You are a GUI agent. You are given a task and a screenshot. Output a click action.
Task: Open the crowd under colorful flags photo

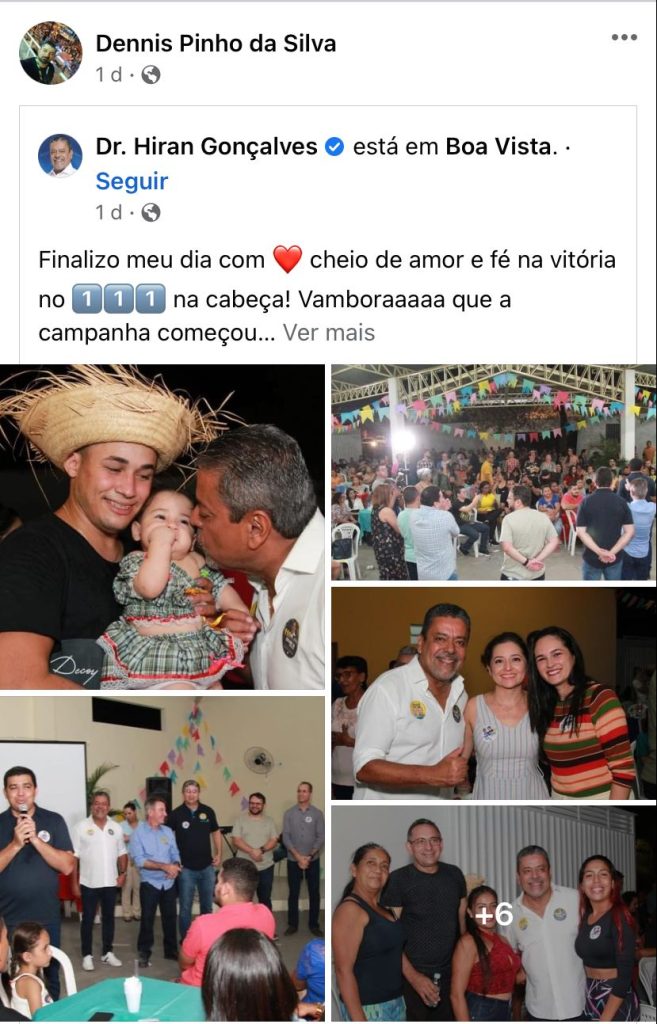[x=494, y=472]
